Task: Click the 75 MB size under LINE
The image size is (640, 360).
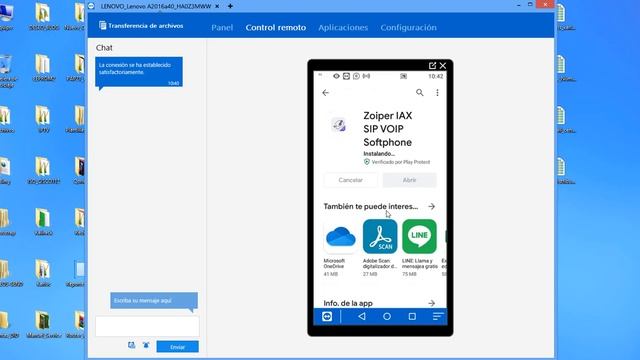Action: 409,274
